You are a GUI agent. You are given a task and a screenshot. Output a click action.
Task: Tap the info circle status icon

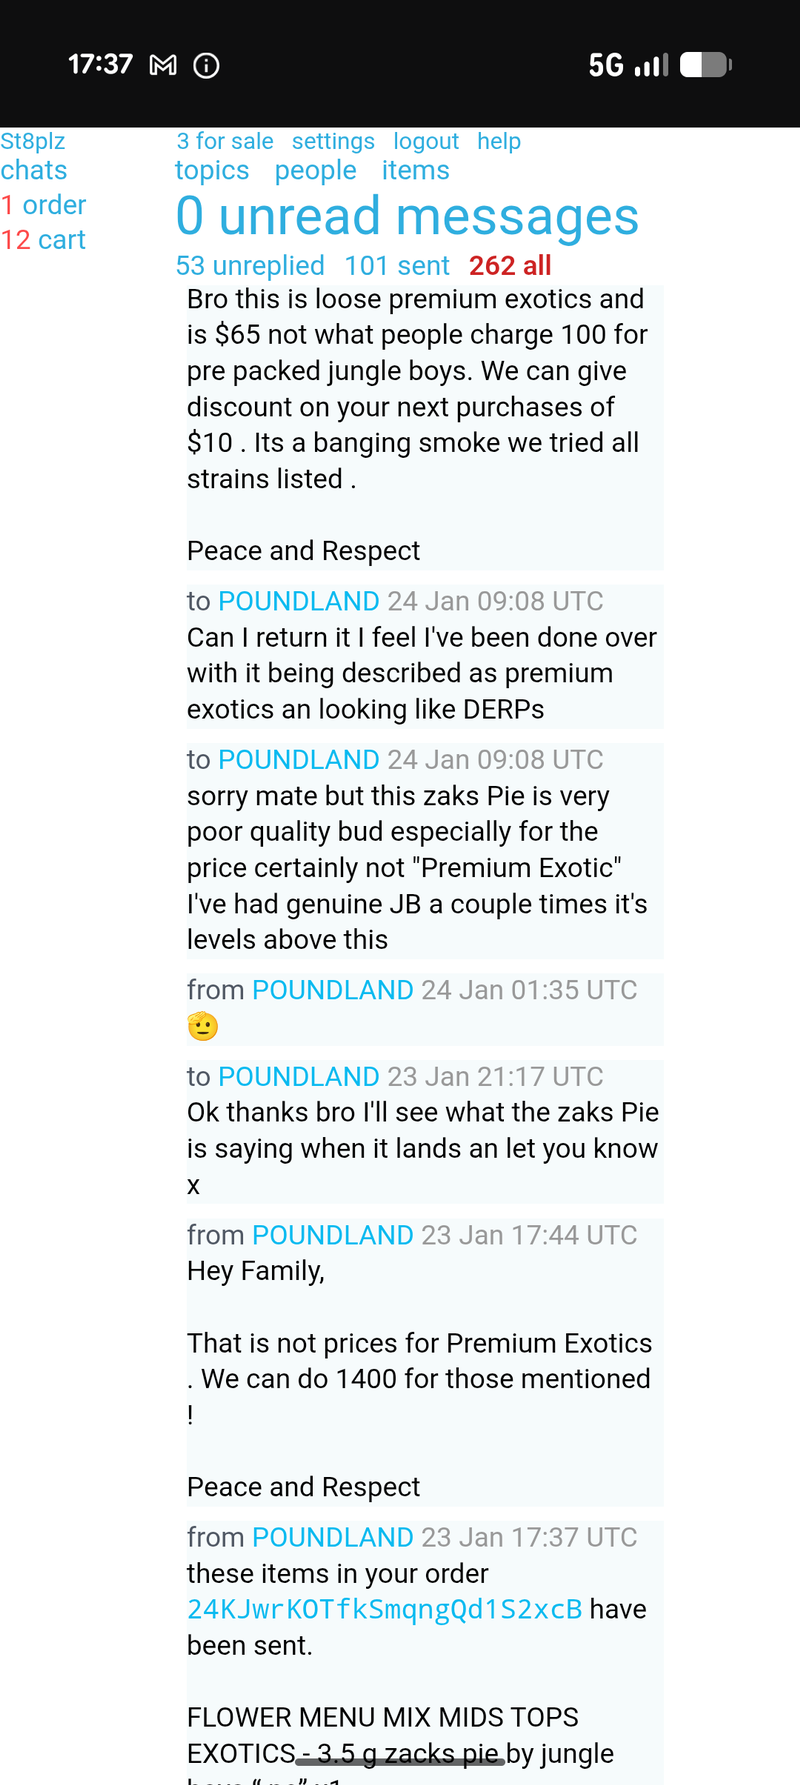206,66
